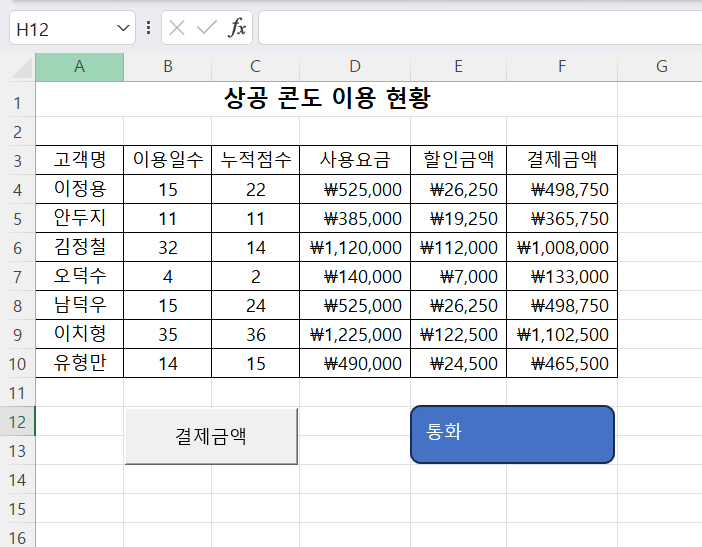
Task: Click the blue 통화 rounded shape
Action: click(x=512, y=435)
